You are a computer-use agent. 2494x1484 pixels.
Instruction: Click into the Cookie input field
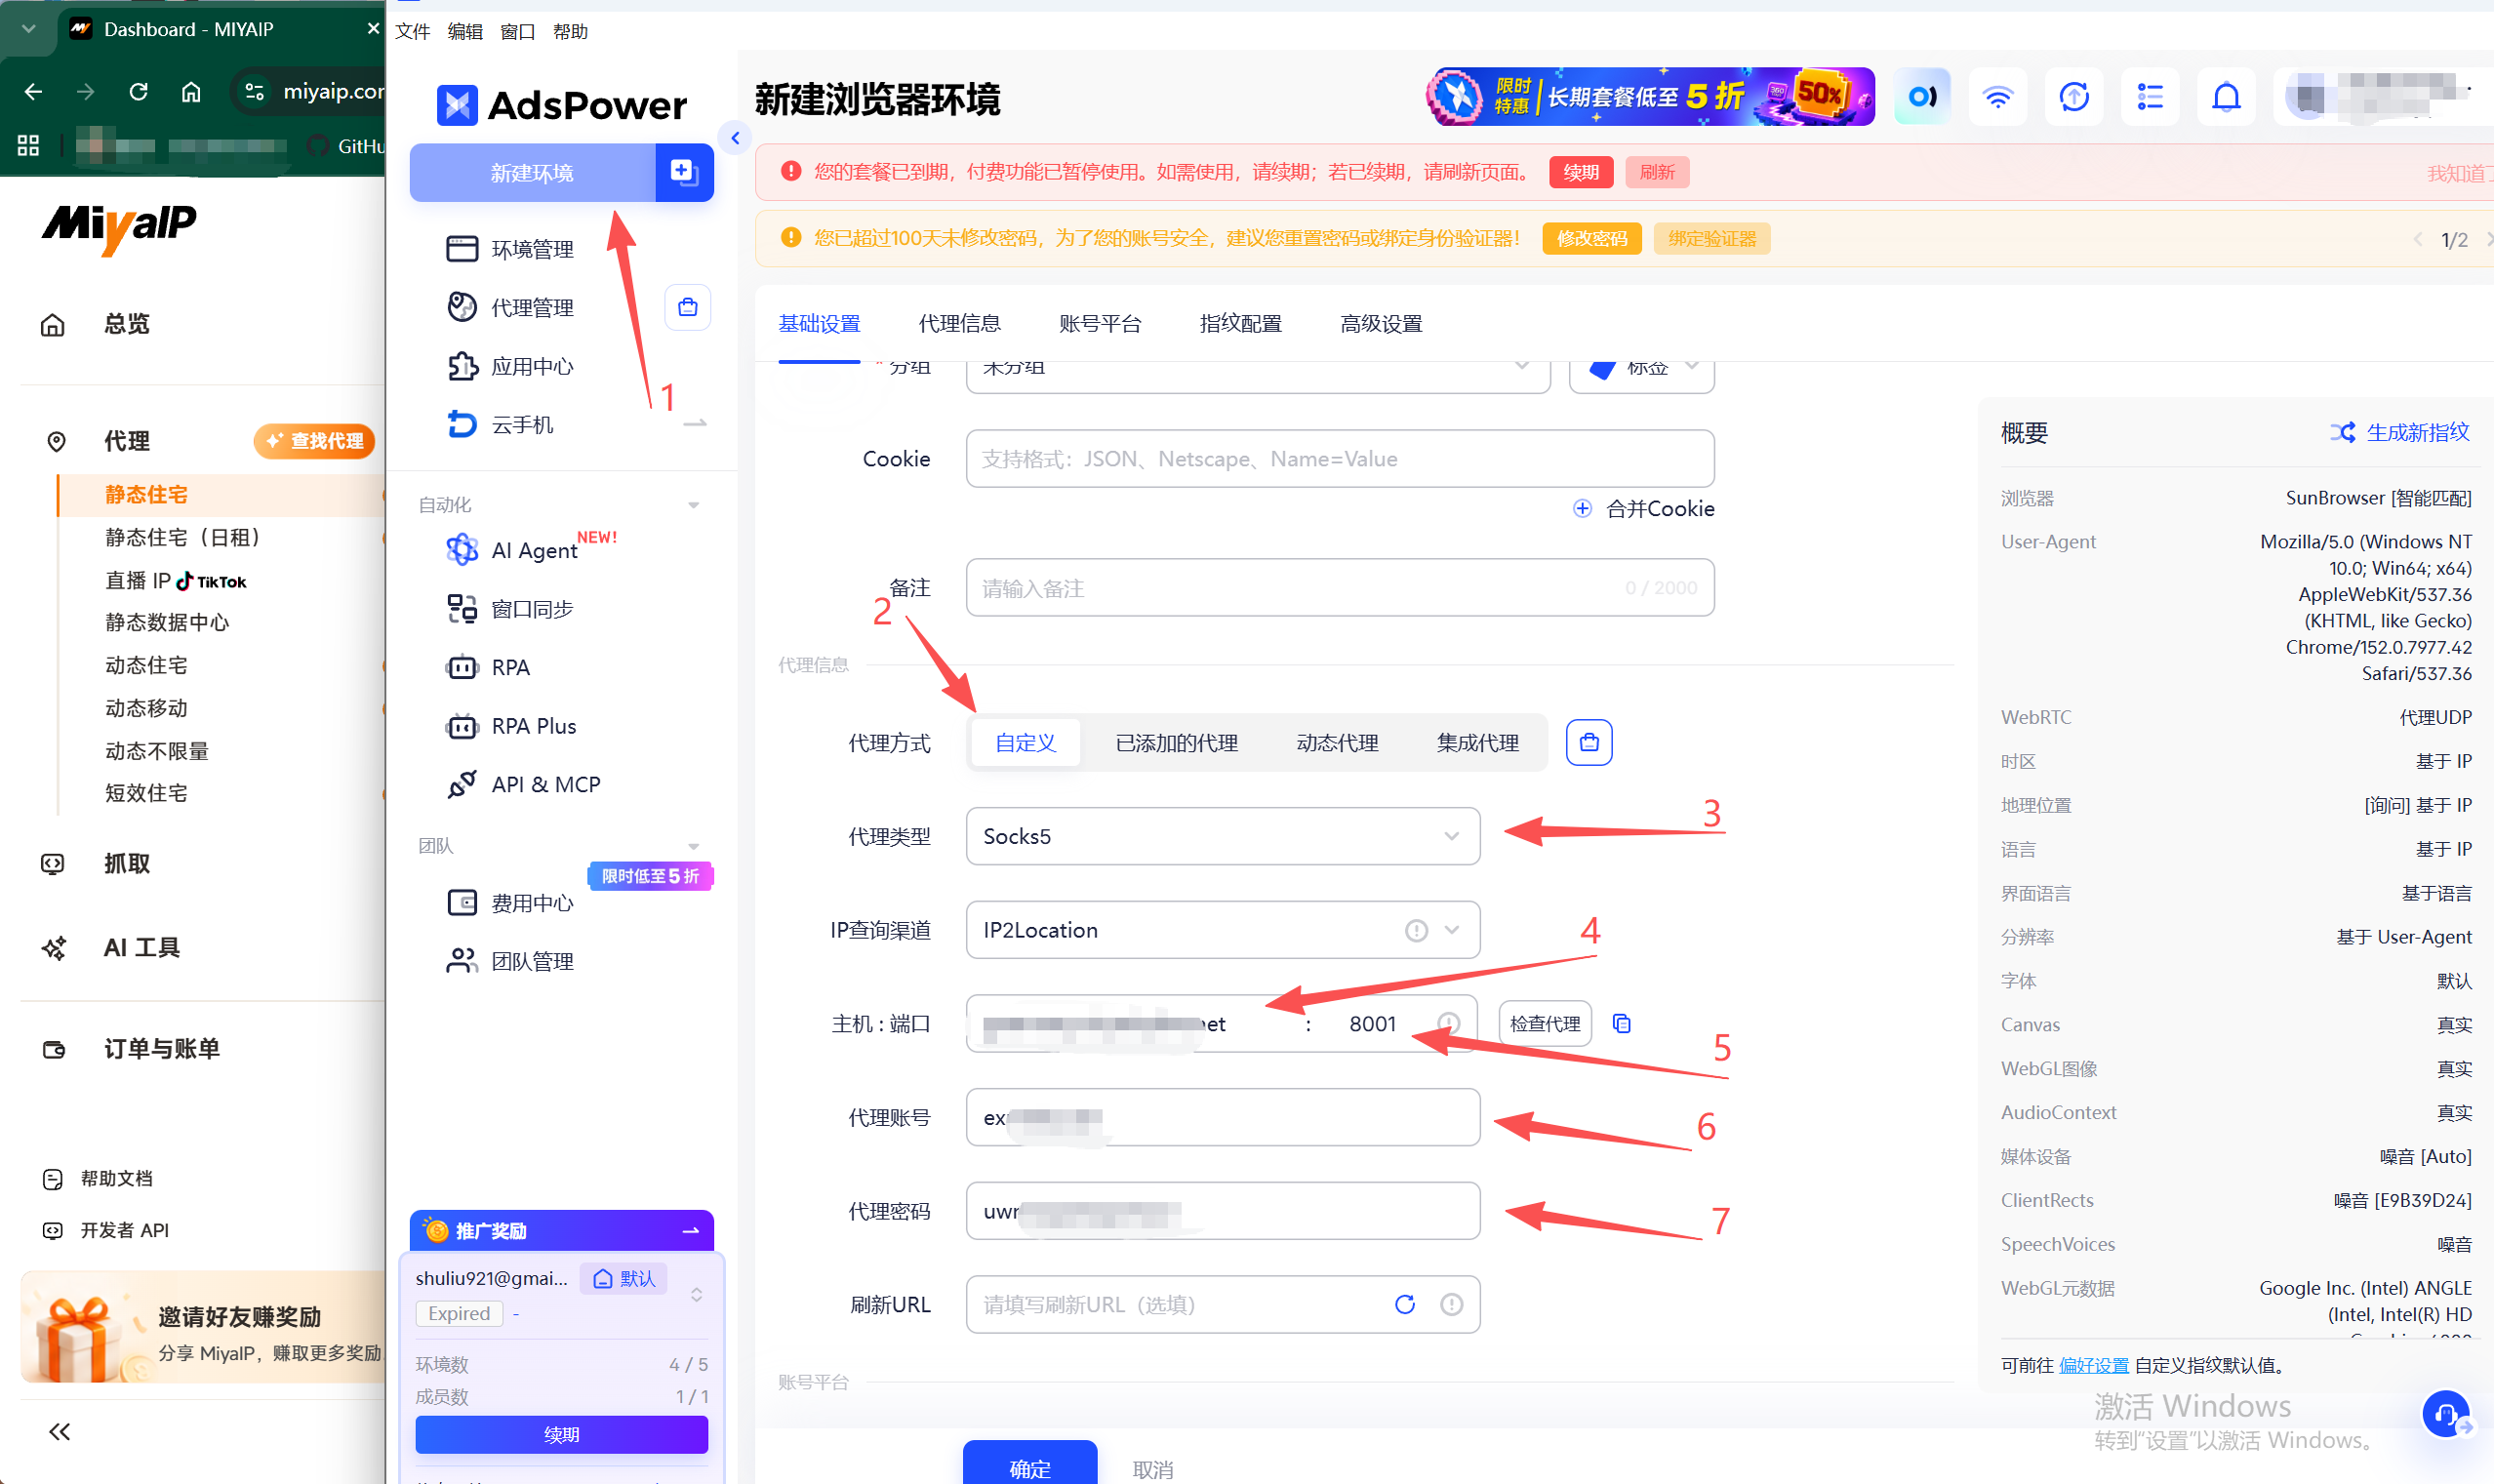[x=1340, y=459]
